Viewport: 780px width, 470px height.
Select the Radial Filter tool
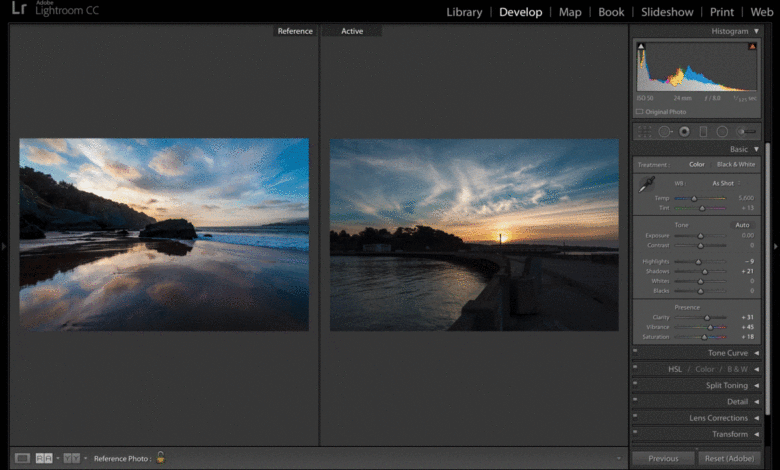[722, 131]
